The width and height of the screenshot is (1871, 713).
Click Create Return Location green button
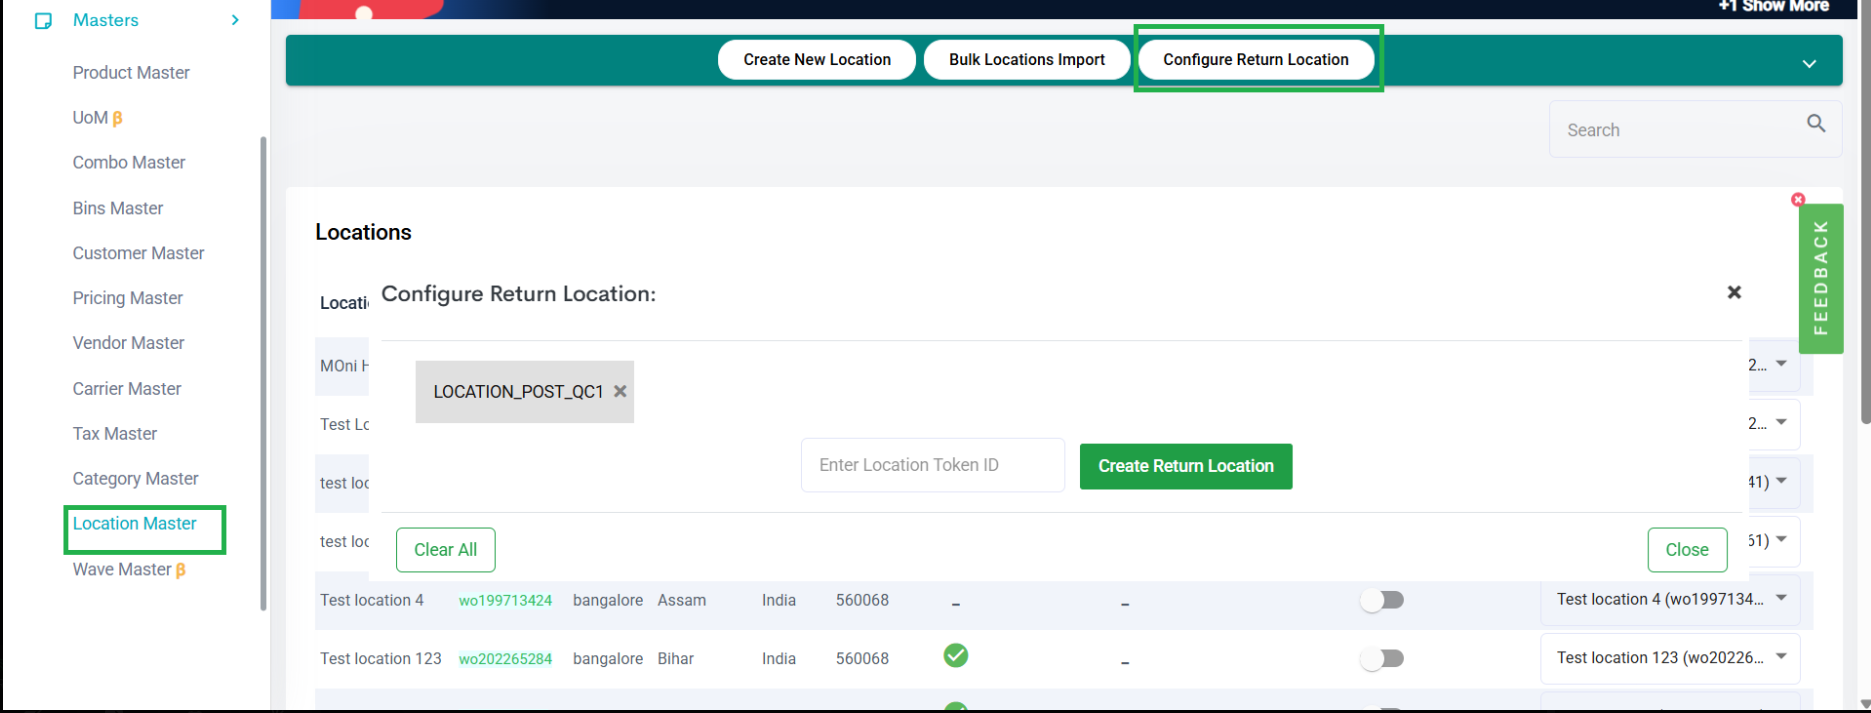(1186, 466)
